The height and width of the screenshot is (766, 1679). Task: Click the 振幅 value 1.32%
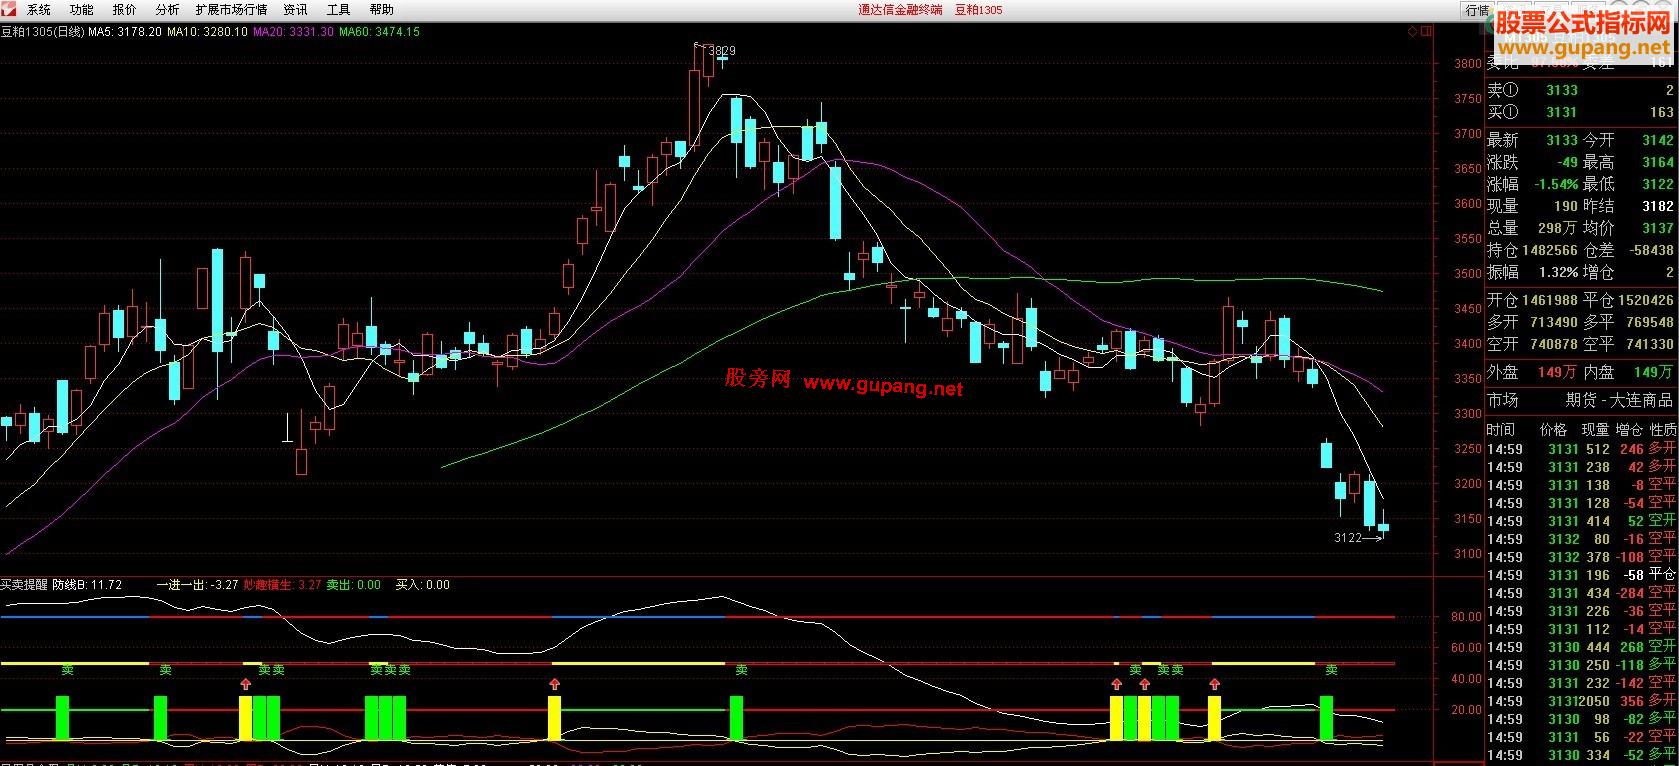tap(1559, 272)
